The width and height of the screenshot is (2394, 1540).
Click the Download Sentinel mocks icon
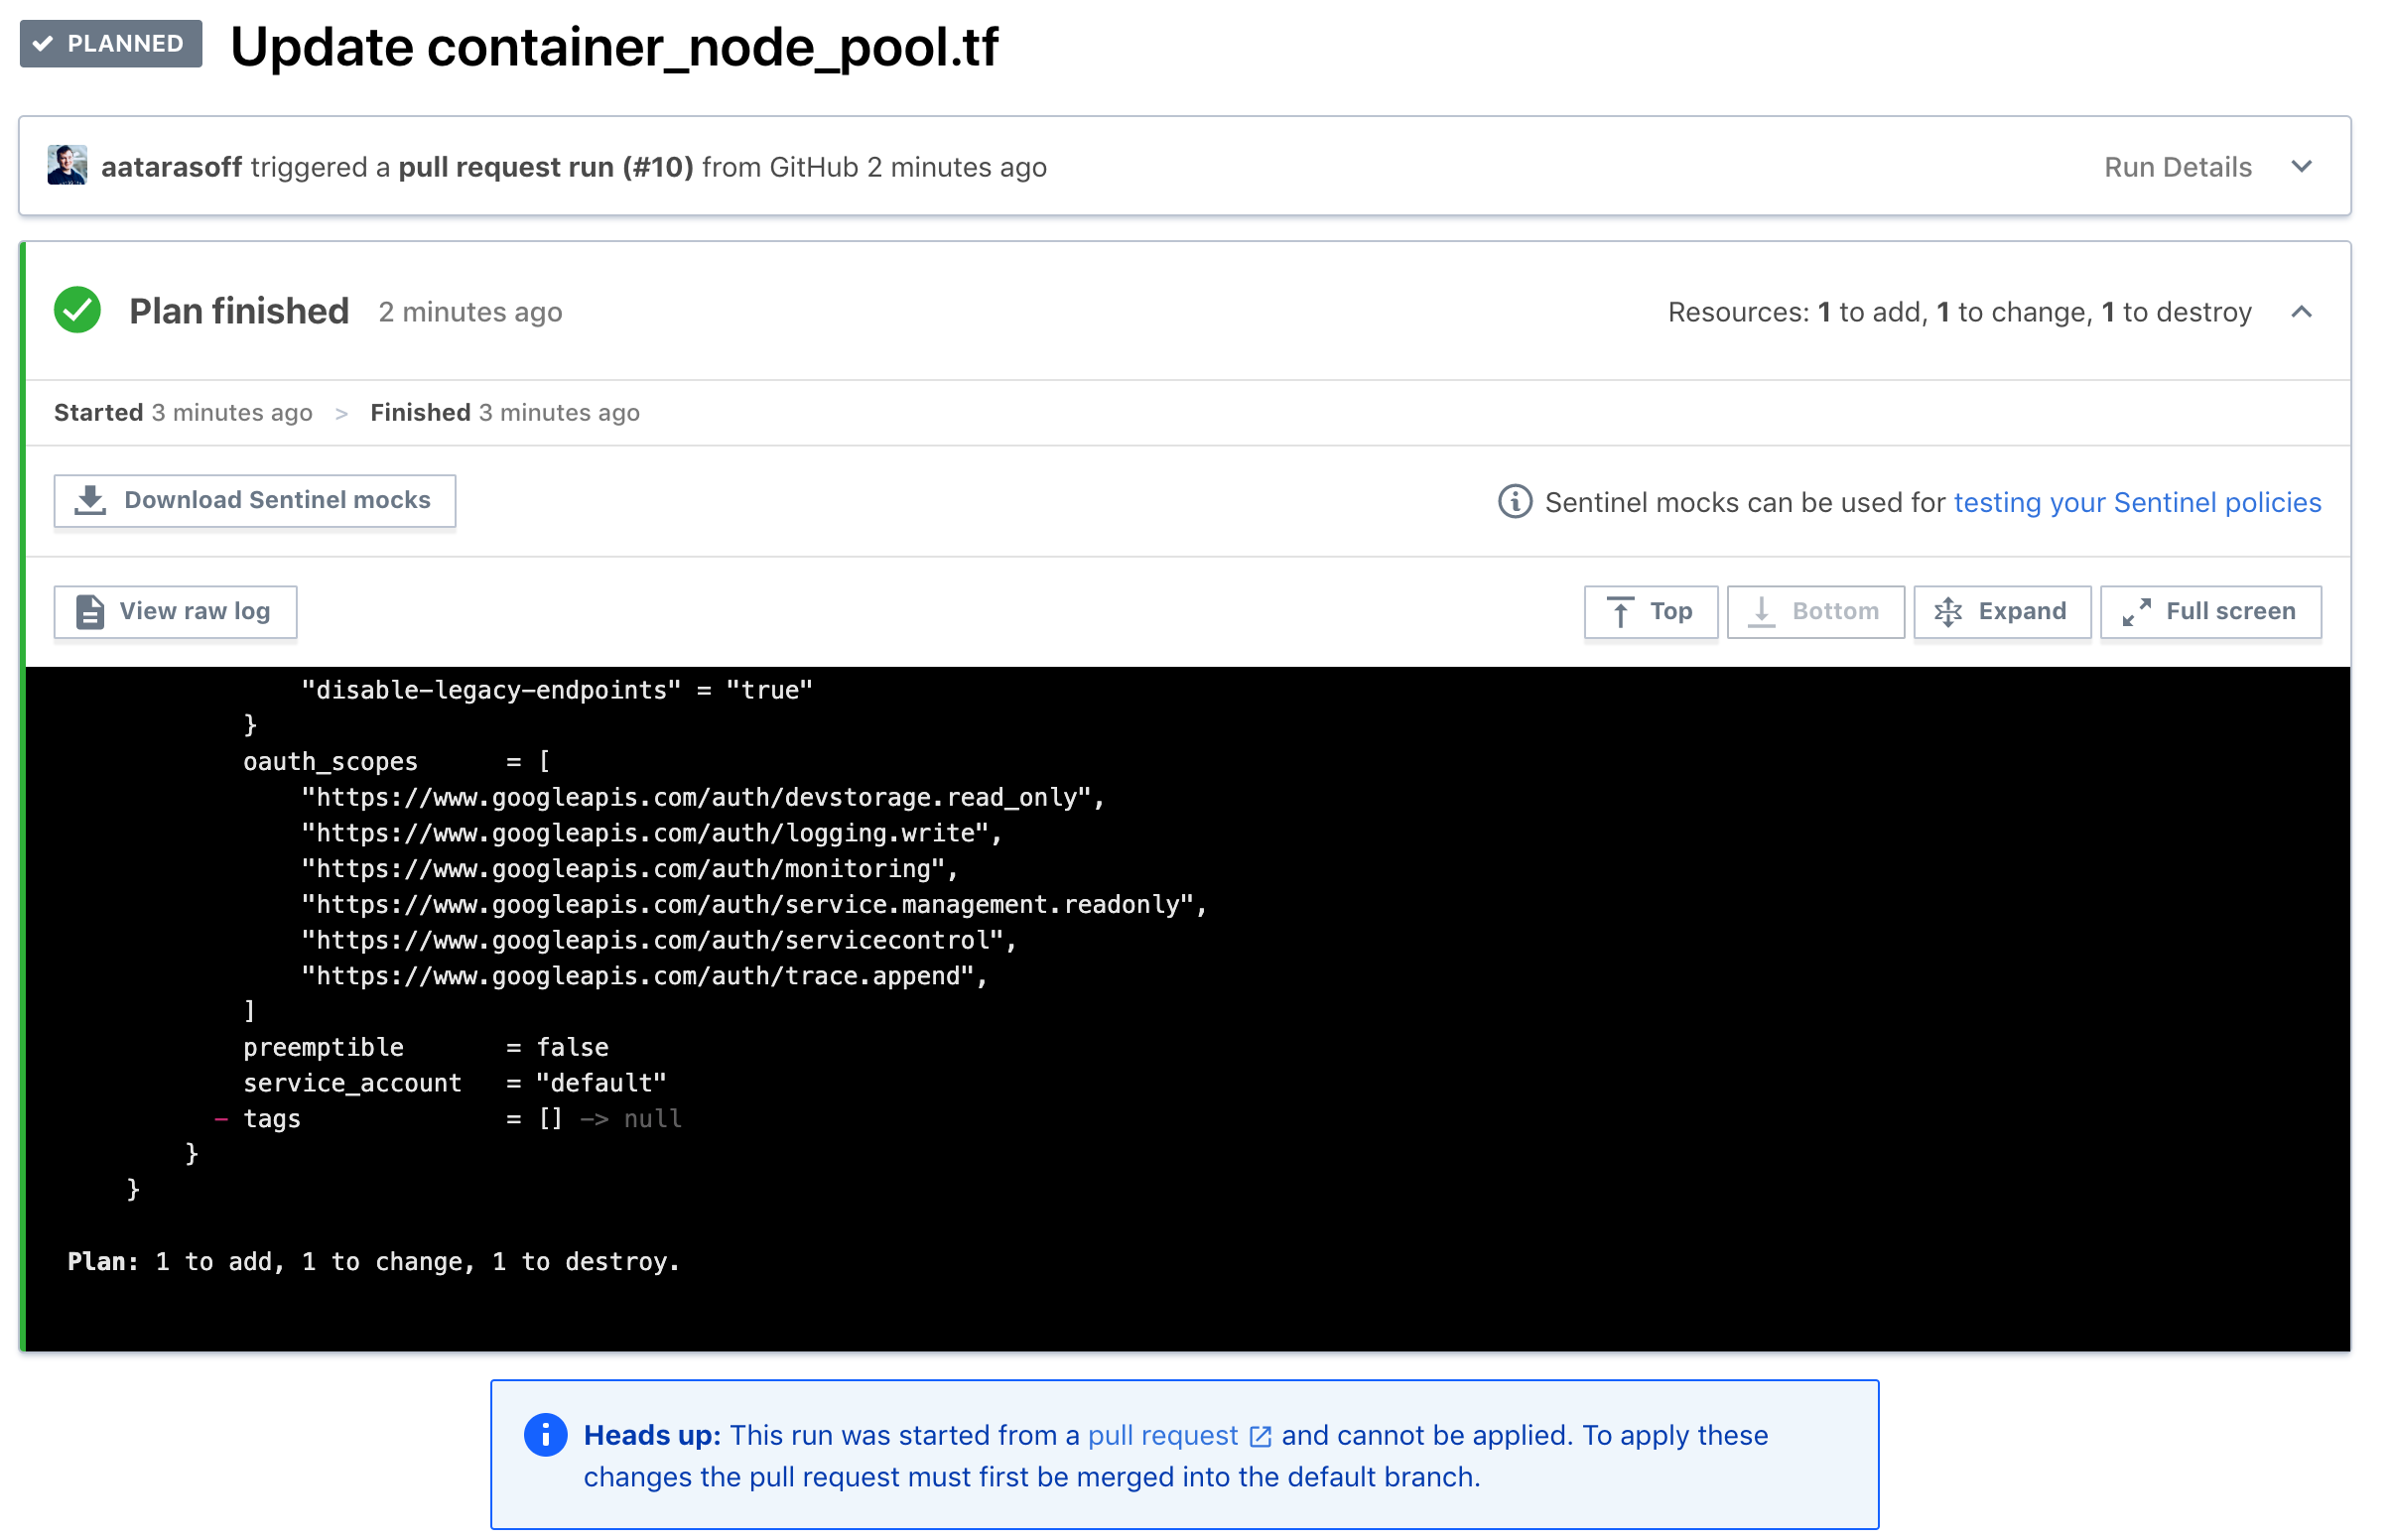[90, 500]
